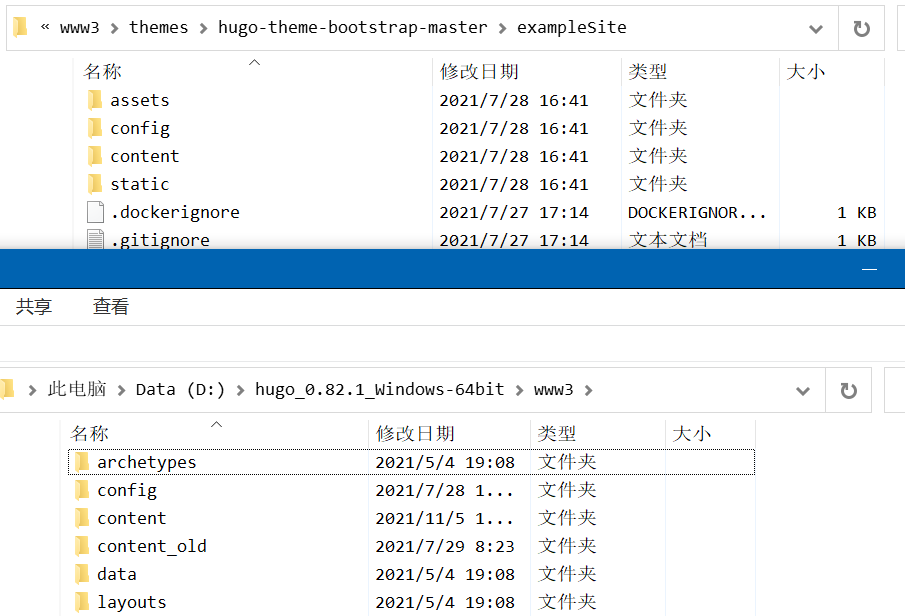Go to Data (D:) in breadcrumb
This screenshot has width=905, height=616.
click(180, 390)
